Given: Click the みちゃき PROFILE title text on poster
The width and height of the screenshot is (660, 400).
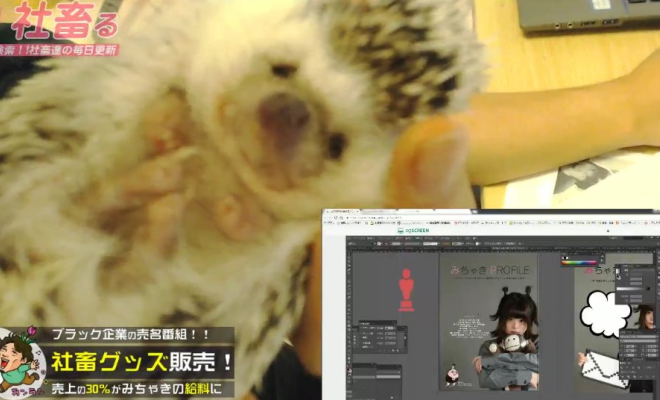Looking at the screenshot, I should (489, 270).
